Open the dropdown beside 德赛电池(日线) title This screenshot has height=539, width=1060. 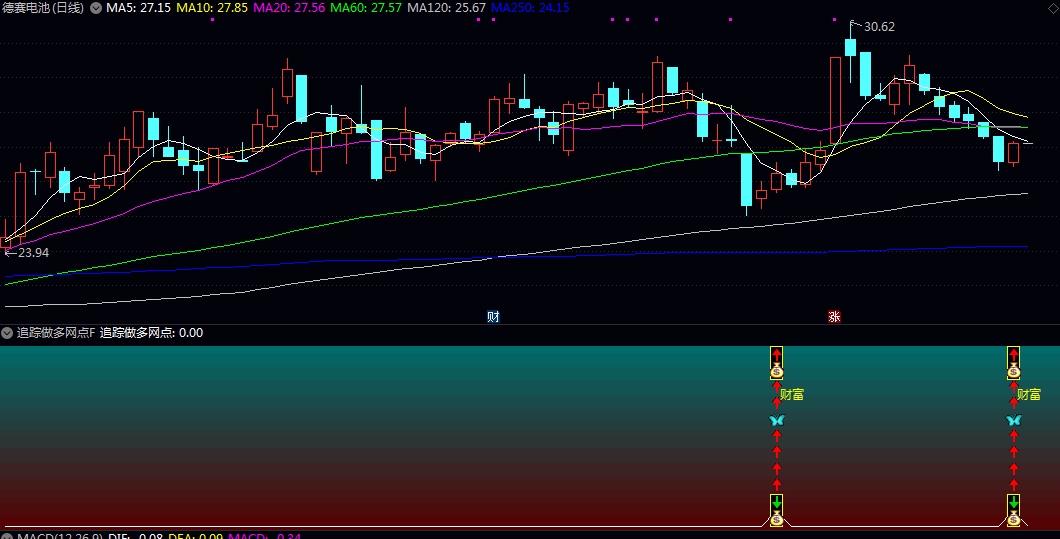97,8
